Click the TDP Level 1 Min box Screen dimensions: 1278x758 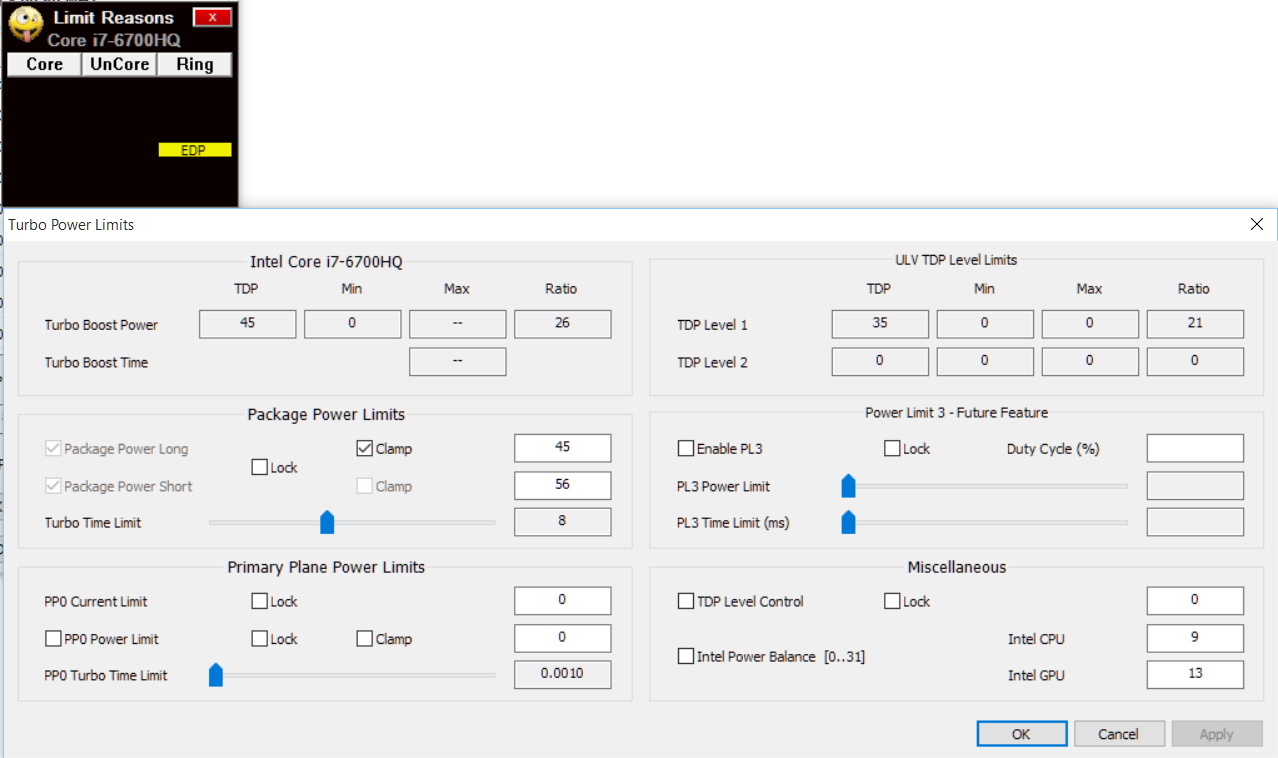985,324
